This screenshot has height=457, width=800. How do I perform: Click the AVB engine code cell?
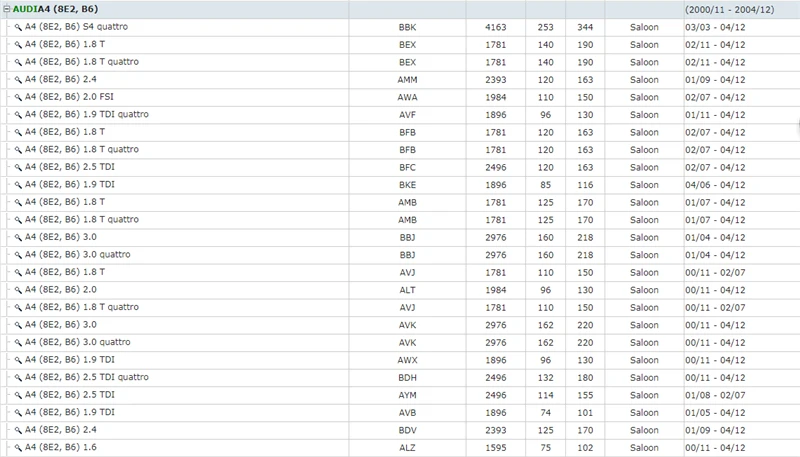[407, 413]
